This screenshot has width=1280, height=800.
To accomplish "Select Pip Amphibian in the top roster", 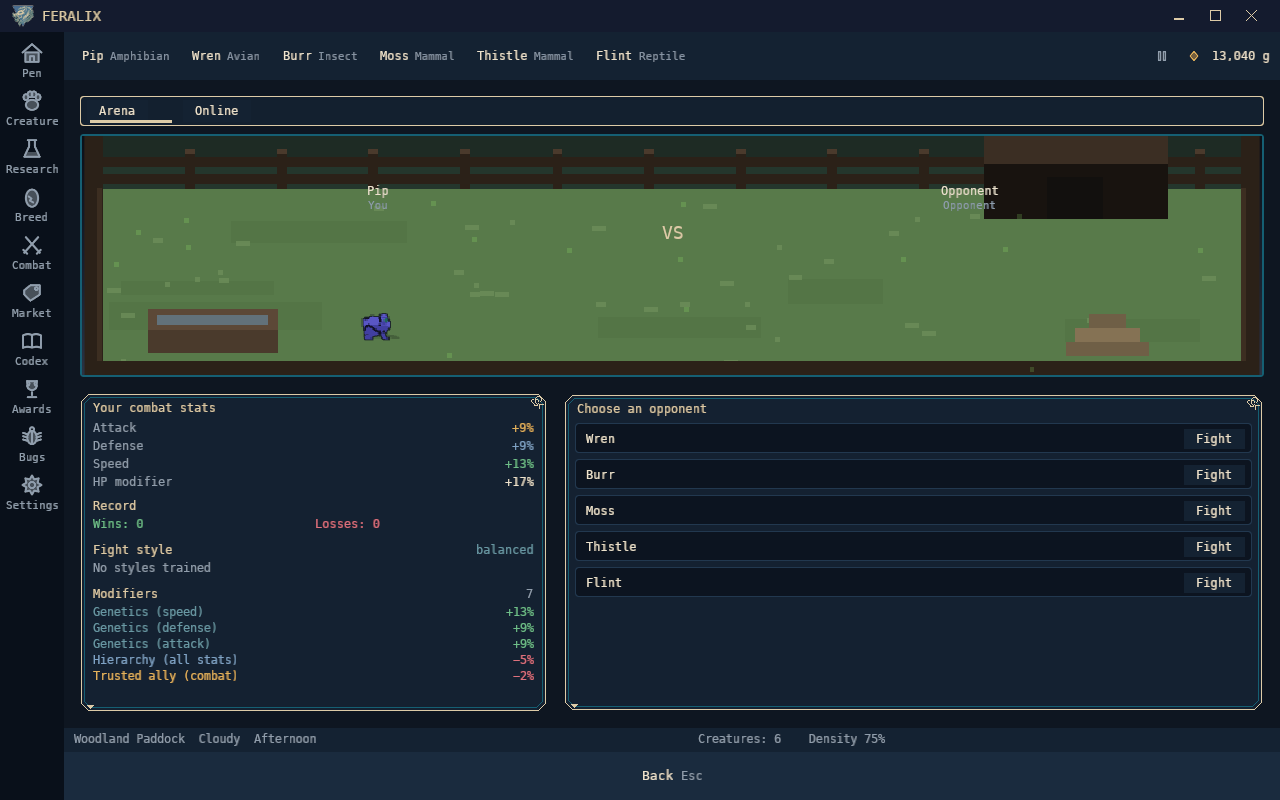I will pos(126,56).
